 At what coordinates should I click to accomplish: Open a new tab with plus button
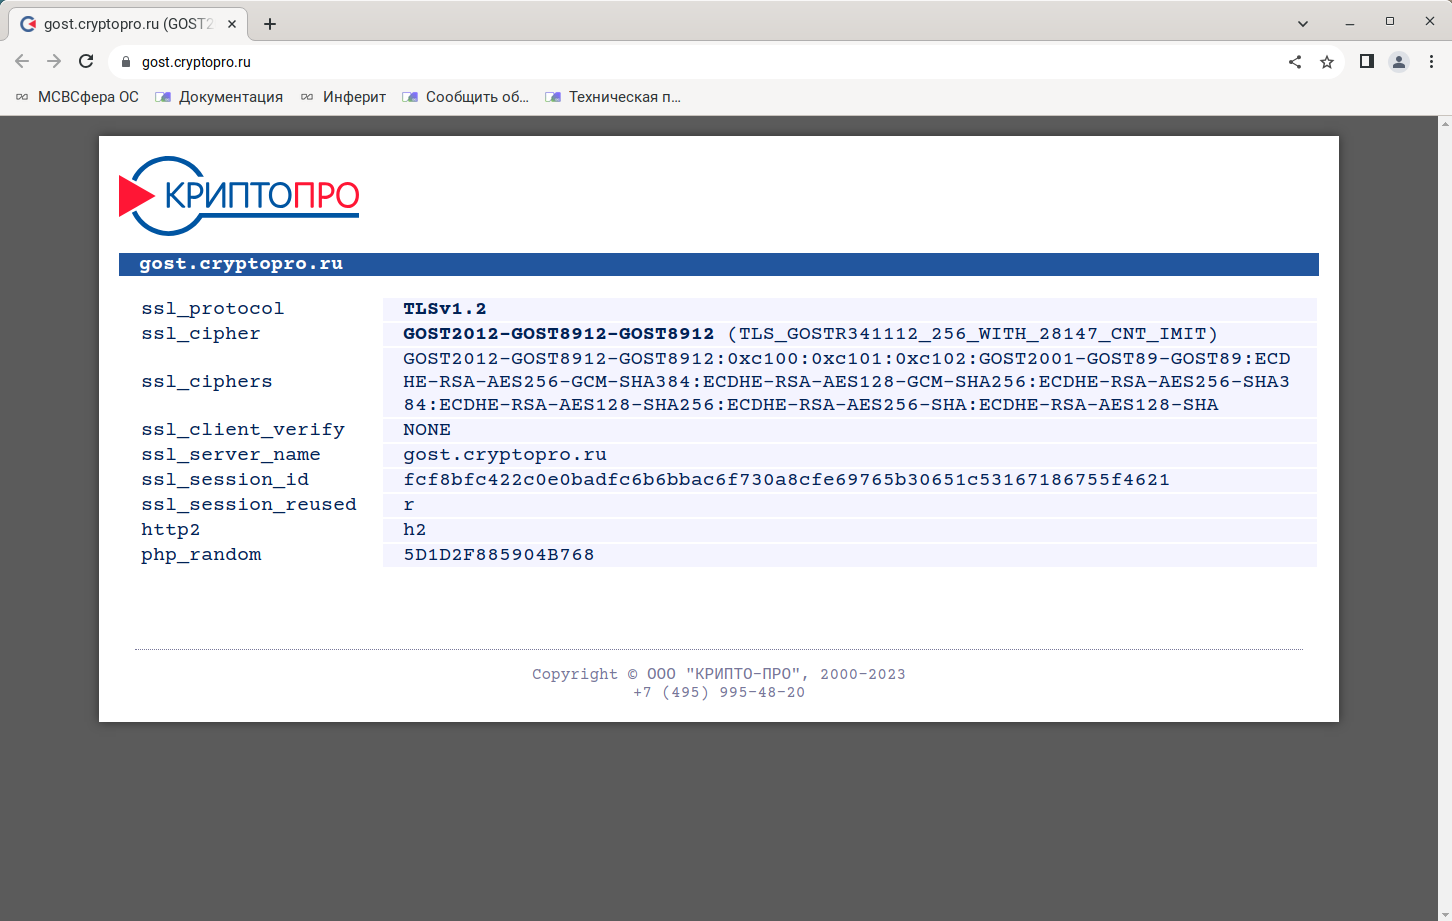pos(270,24)
